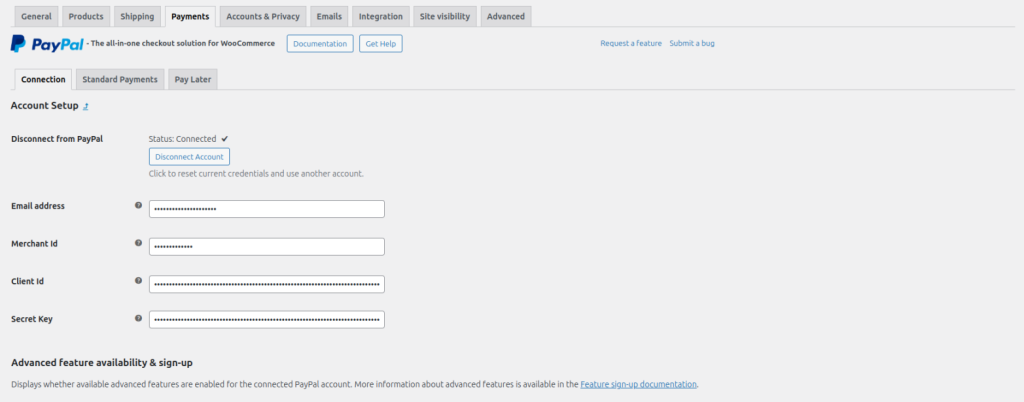This screenshot has width=1024, height=402.
Task: Click the Disconnect Account button
Action: click(x=189, y=157)
